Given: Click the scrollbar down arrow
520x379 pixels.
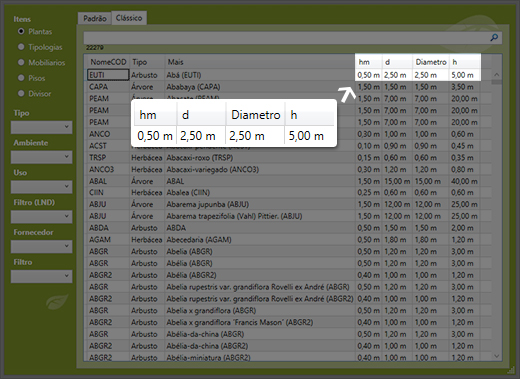Looking at the screenshot, I should [x=497, y=356].
